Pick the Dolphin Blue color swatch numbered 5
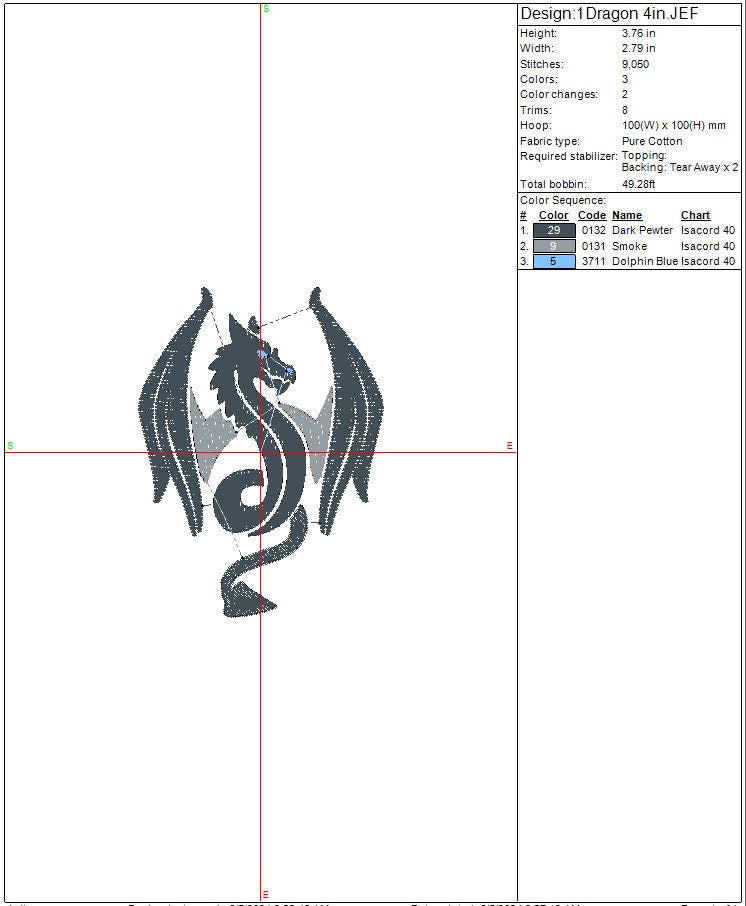The image size is (746, 906). tap(554, 262)
